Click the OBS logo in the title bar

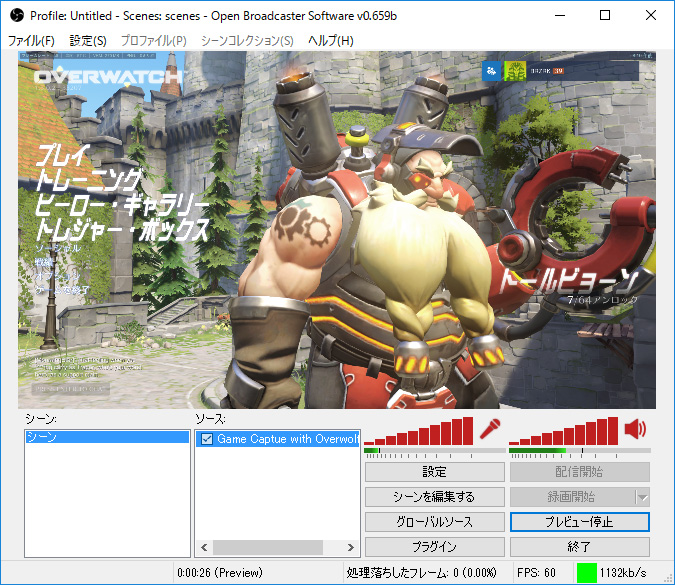click(16, 15)
